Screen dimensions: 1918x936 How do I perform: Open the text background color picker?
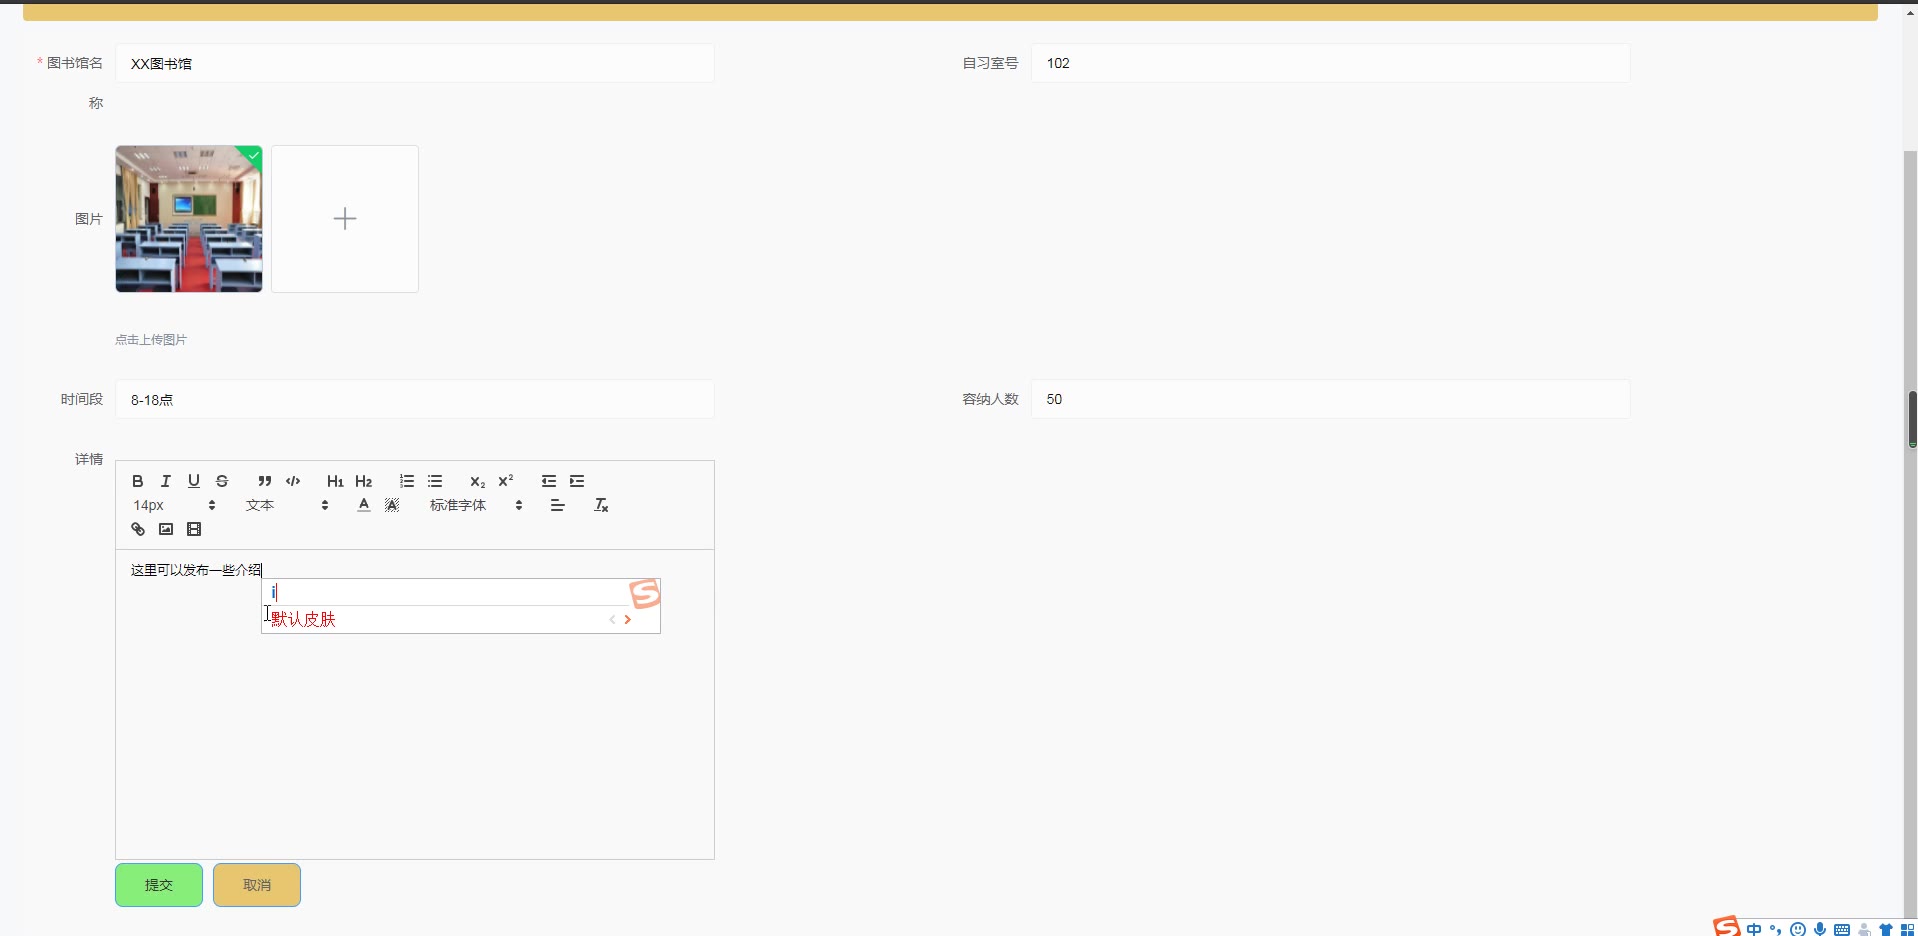tap(392, 505)
